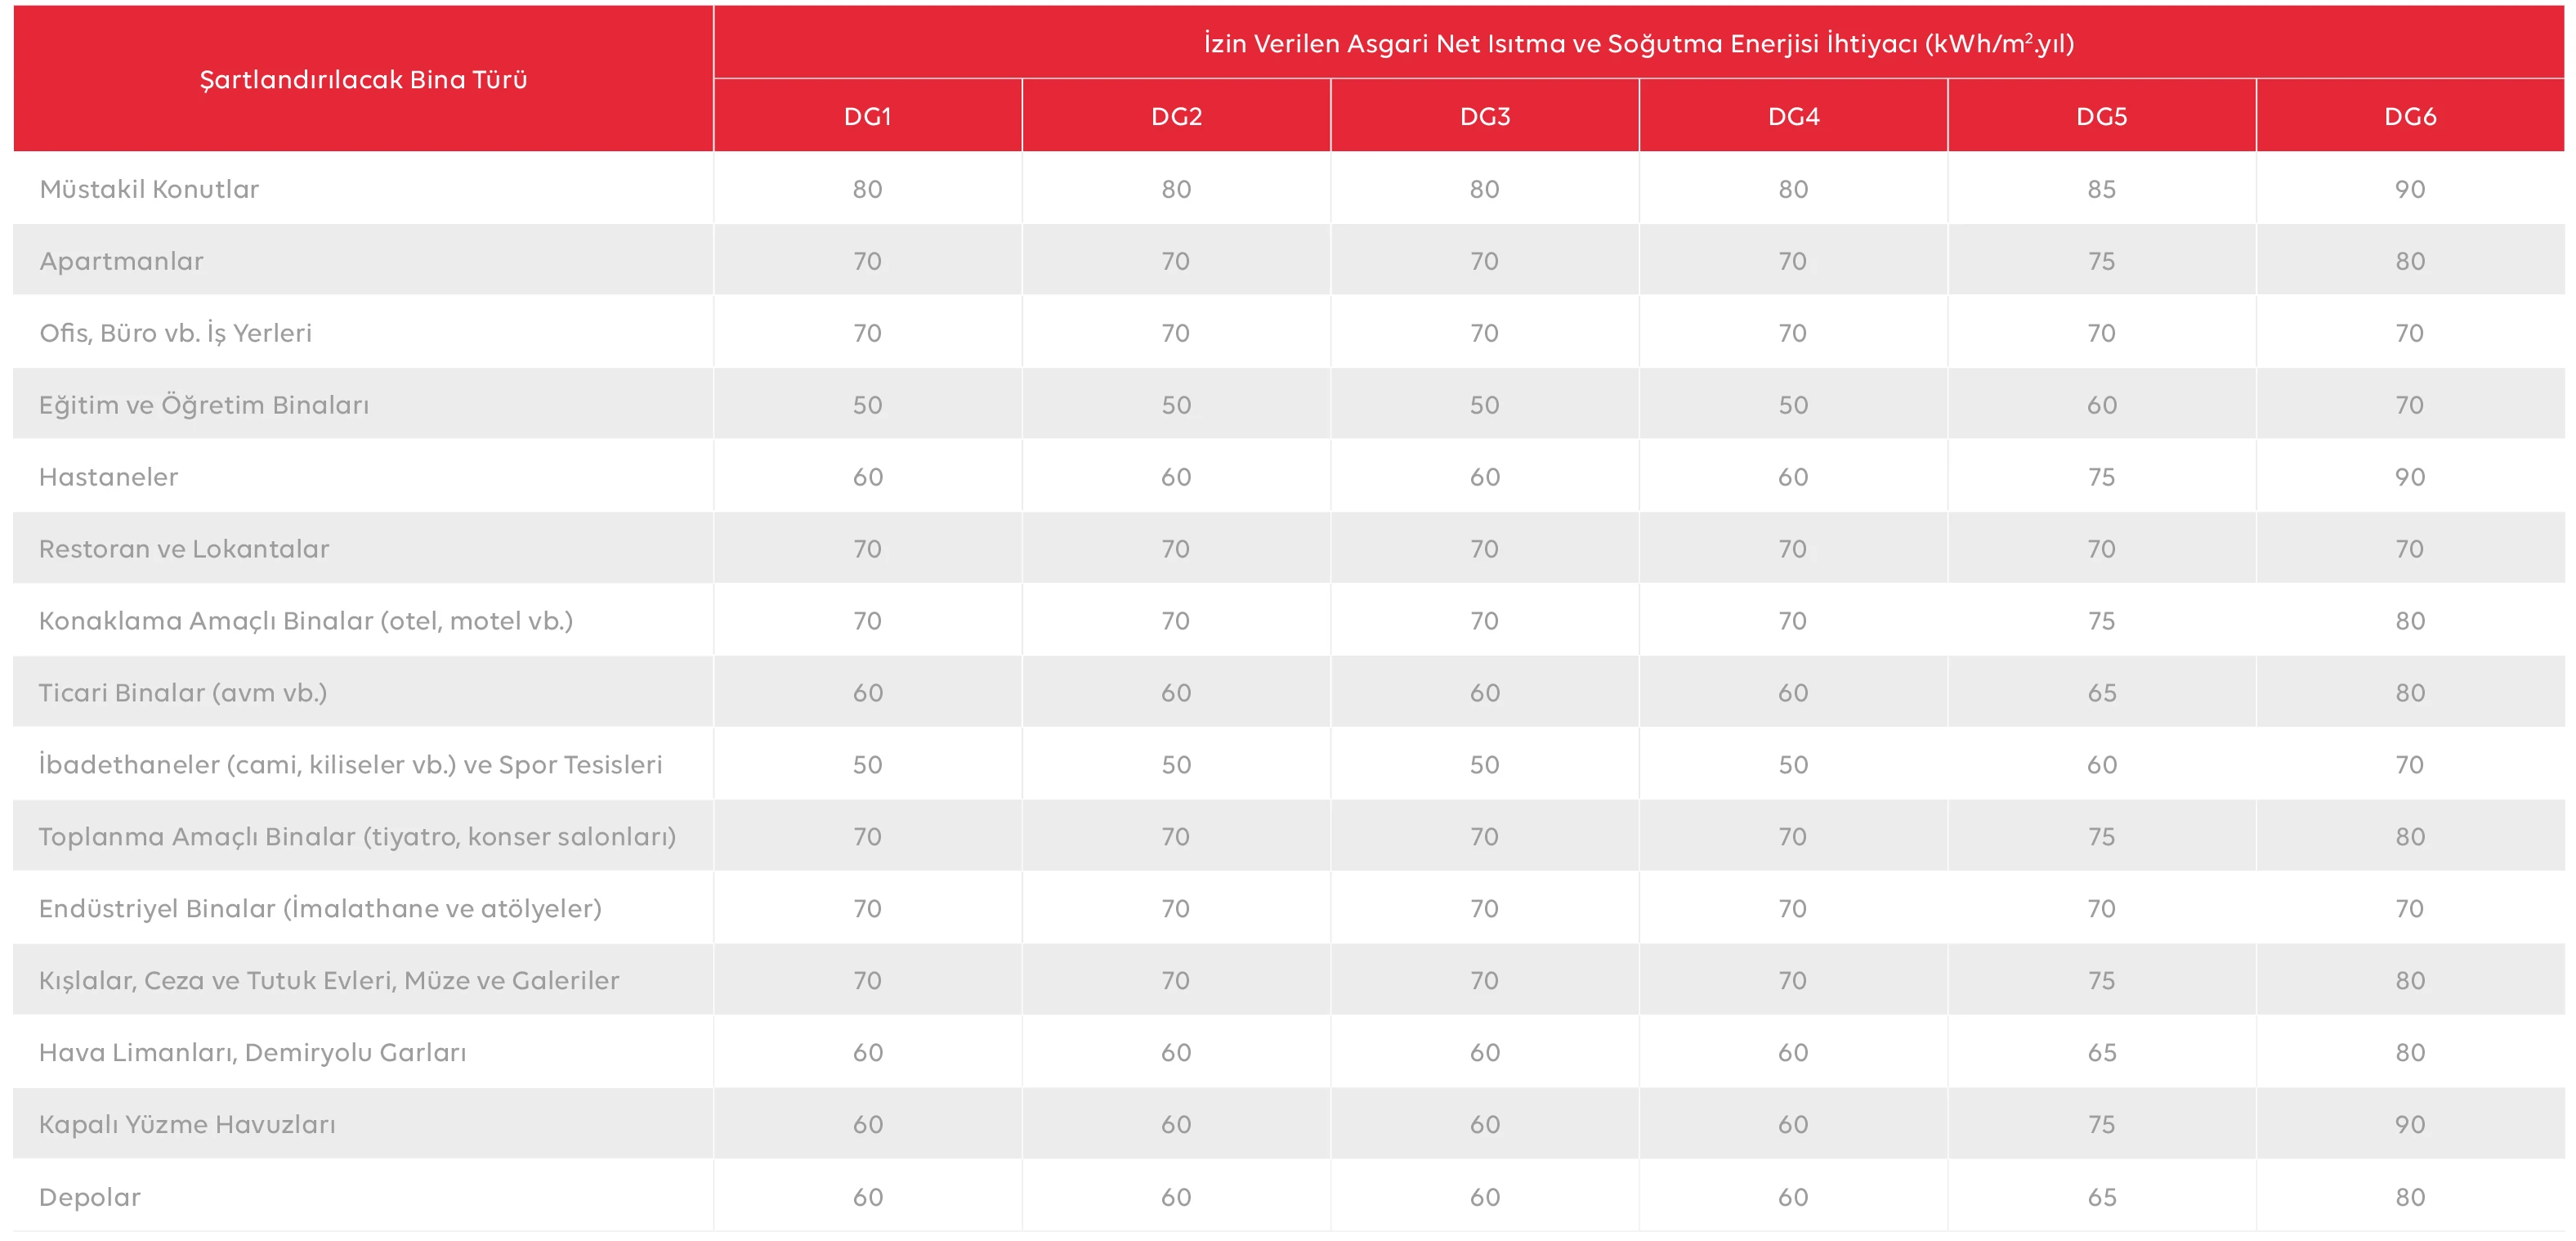This screenshot has height=1241, width=2576.
Task: Click the Restoran ve Lokantalar label
Action: pos(184,549)
